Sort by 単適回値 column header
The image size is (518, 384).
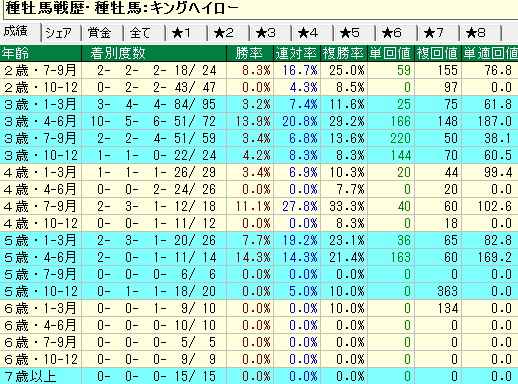[490, 53]
